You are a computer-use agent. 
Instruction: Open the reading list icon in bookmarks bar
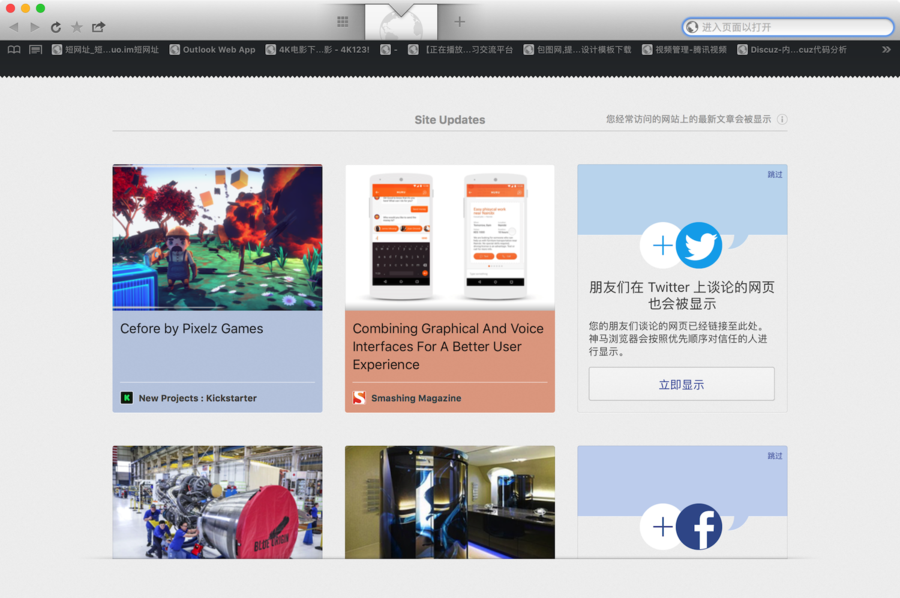point(36,50)
